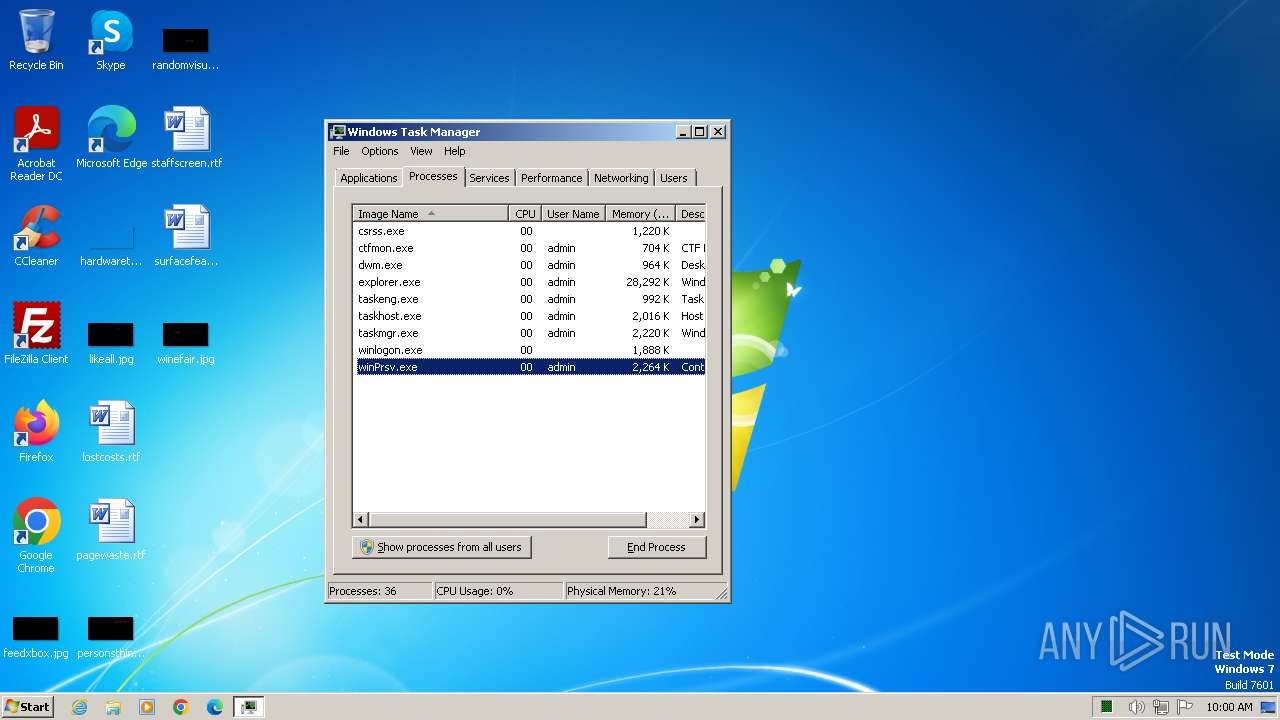The width and height of the screenshot is (1280, 720).
Task: Select the csrss.exe process row
Action: tap(530, 231)
